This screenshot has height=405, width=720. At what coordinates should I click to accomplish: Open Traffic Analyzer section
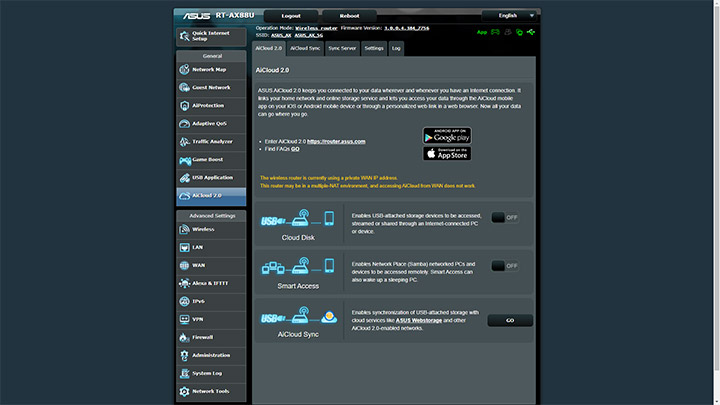[x=211, y=142]
